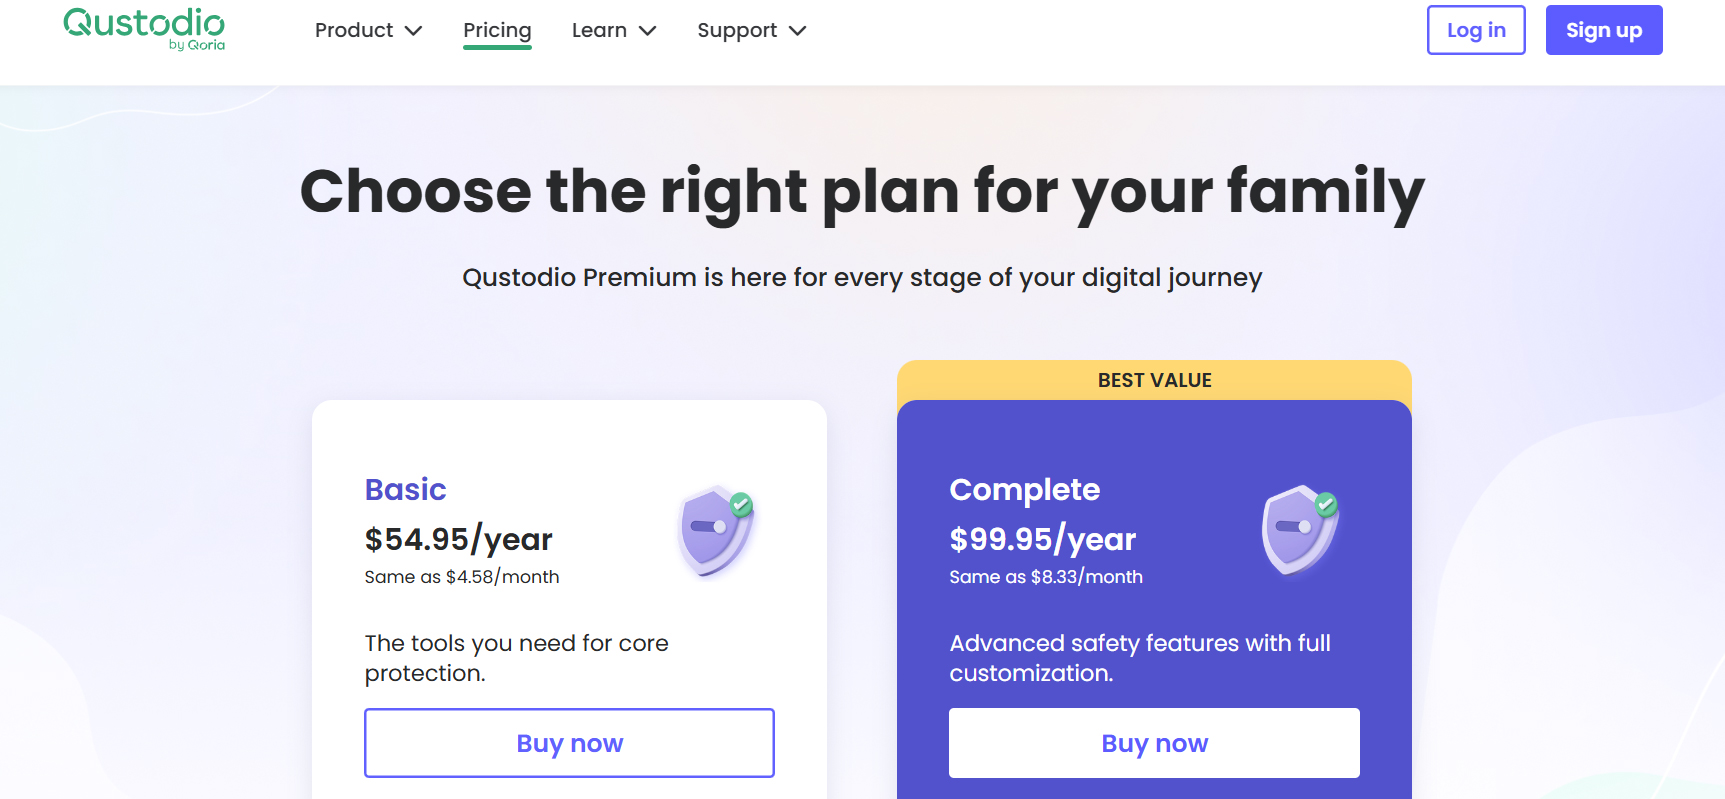Click the BEST VALUE banner
This screenshot has width=1725, height=799.
(x=1154, y=380)
